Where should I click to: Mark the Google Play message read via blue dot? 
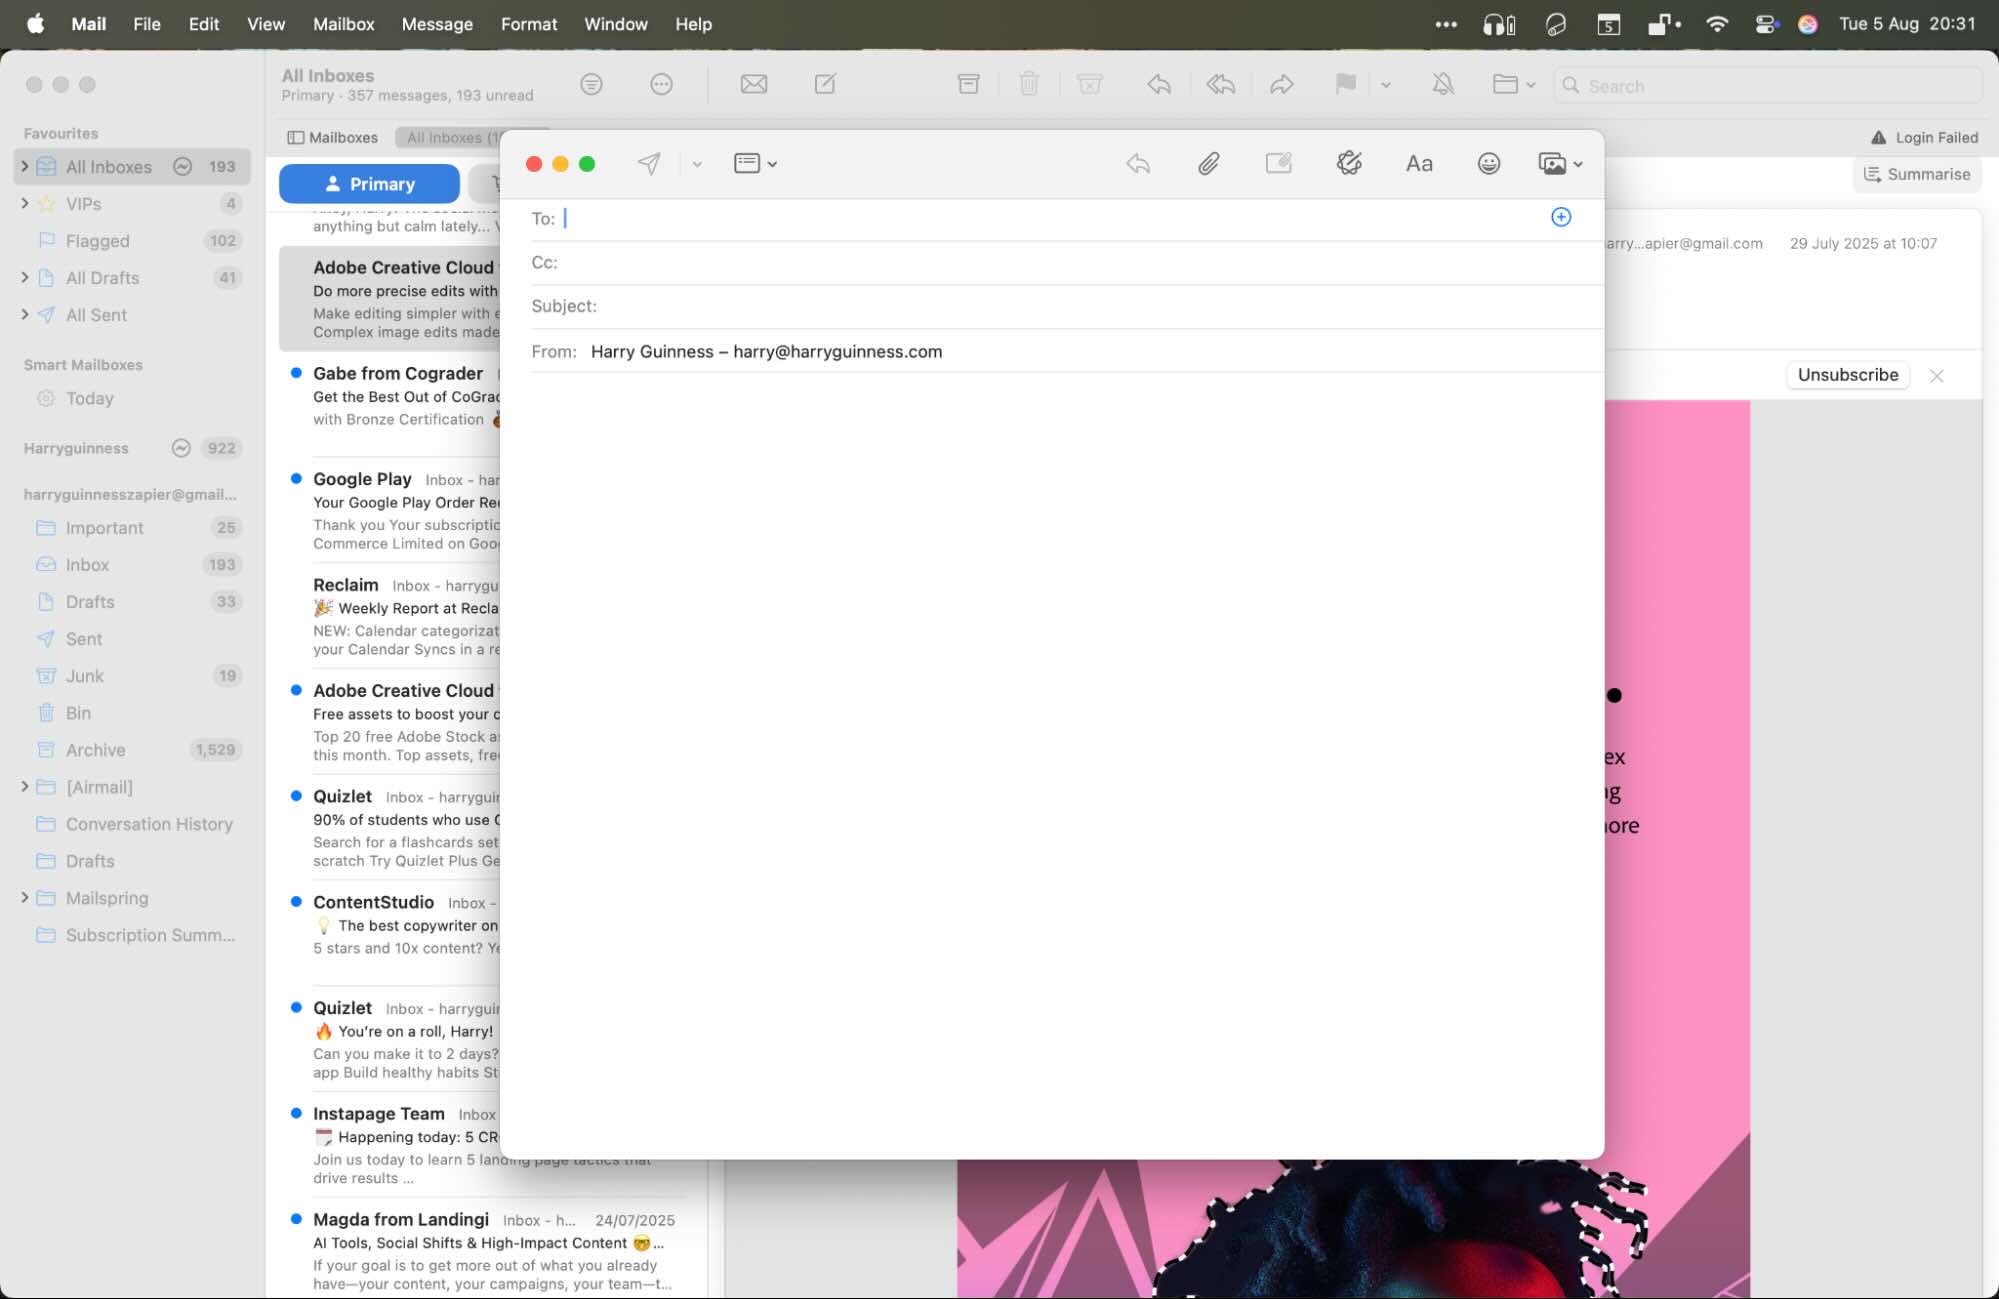(x=296, y=478)
